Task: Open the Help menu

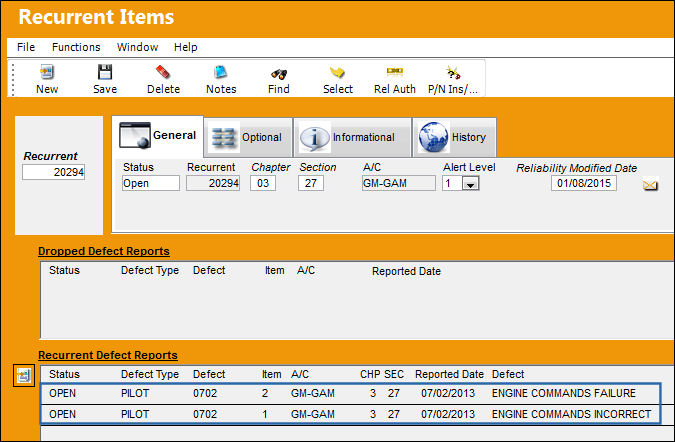Action: (x=186, y=47)
